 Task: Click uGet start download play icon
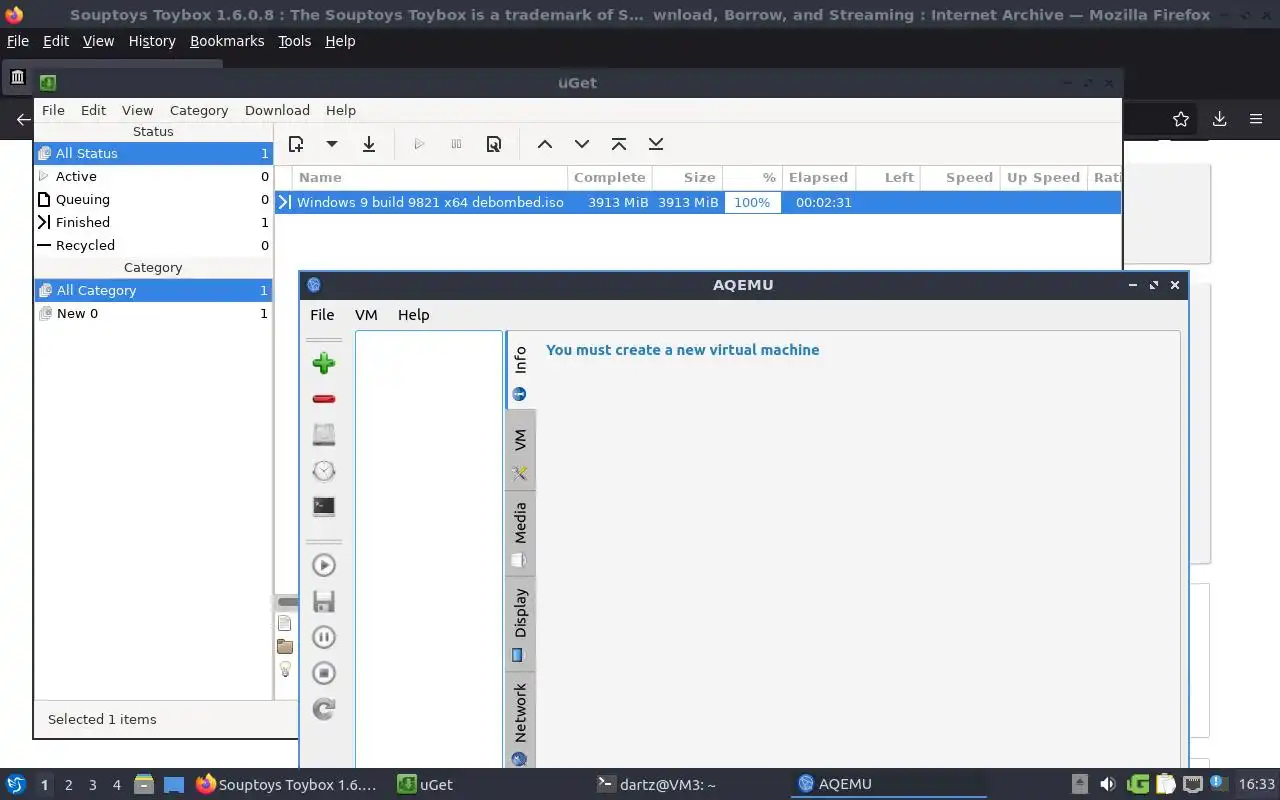[x=419, y=144]
